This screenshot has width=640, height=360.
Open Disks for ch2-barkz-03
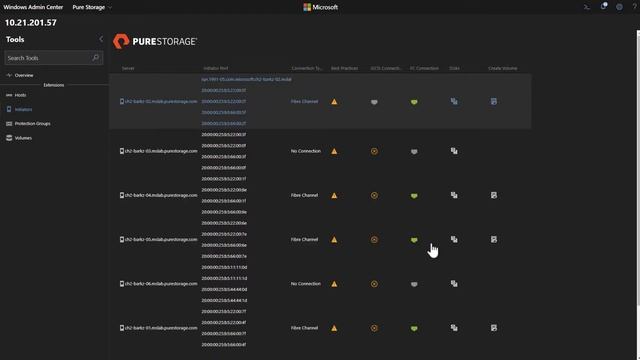click(454, 151)
